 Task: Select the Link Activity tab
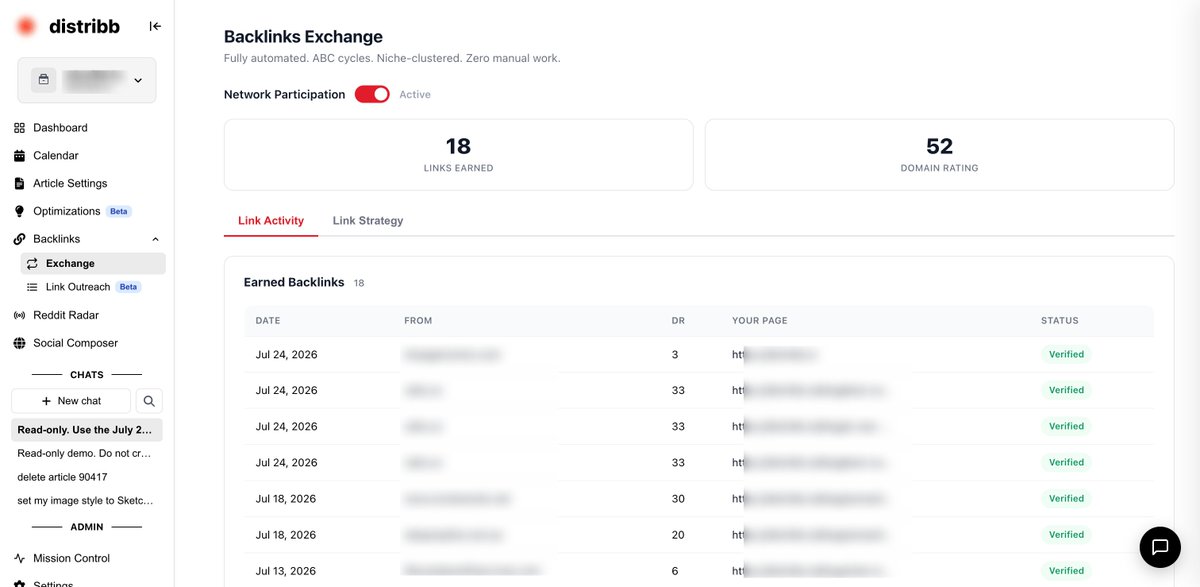pyautogui.click(x=271, y=221)
